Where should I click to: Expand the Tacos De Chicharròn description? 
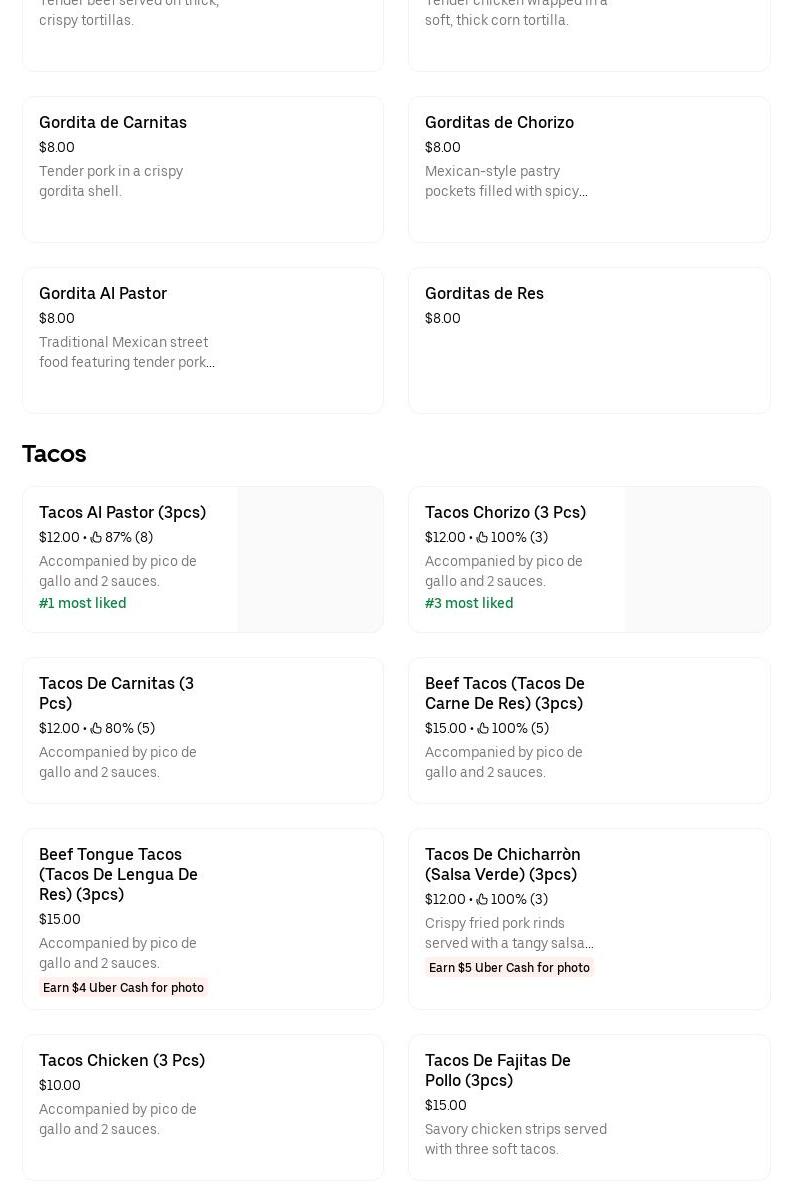coord(509,933)
